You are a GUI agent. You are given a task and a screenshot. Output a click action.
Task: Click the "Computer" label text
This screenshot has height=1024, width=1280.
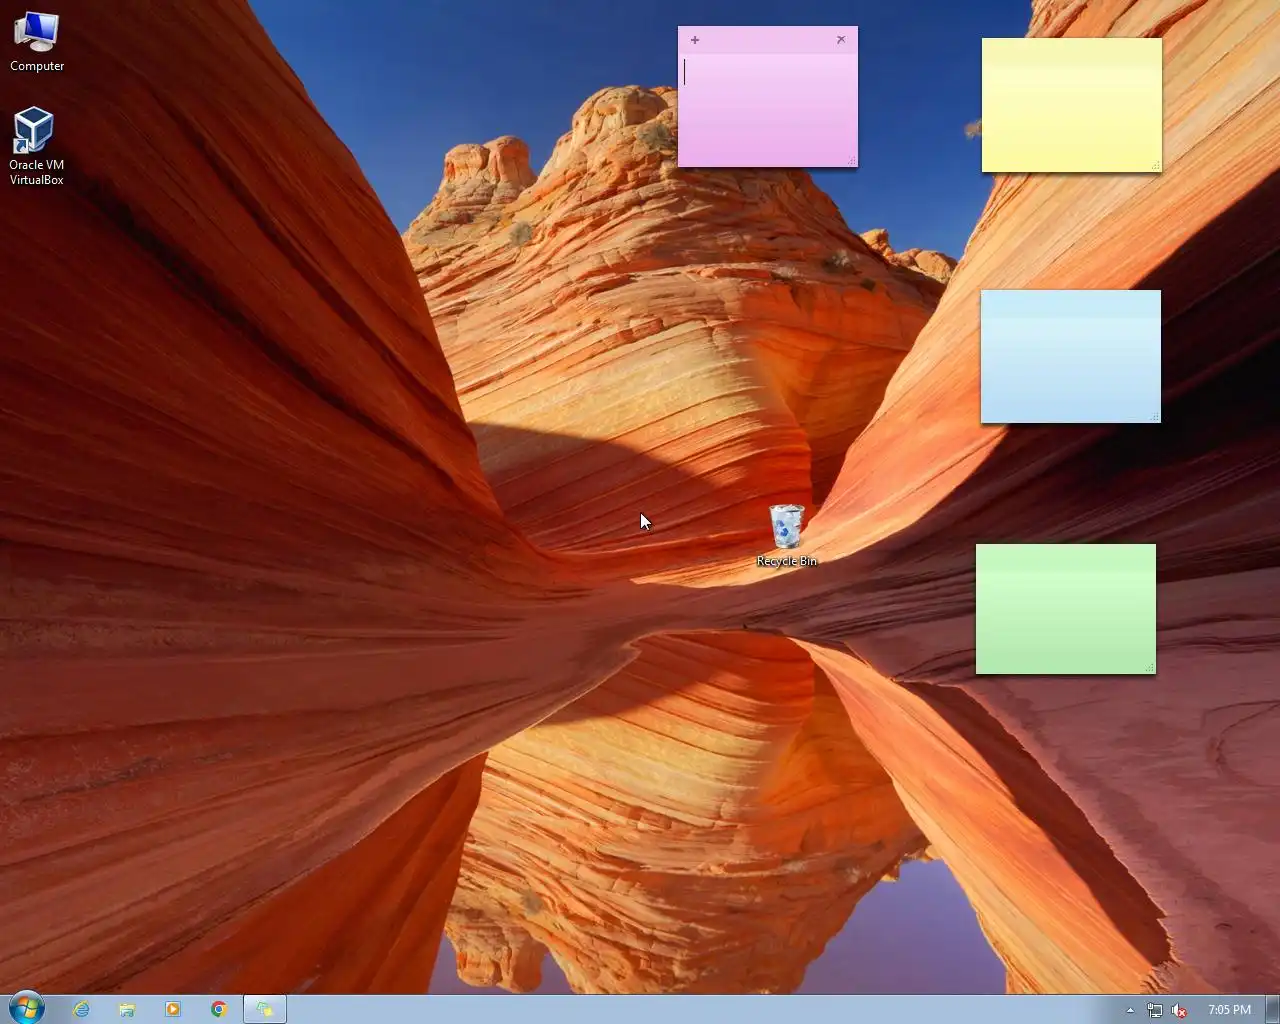tap(37, 66)
